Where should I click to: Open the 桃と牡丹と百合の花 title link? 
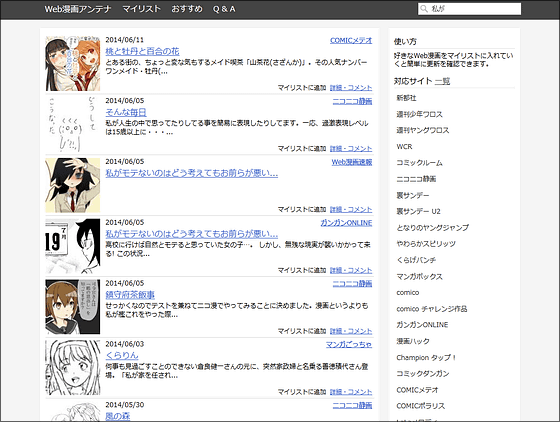pyautogui.click(x=142, y=51)
